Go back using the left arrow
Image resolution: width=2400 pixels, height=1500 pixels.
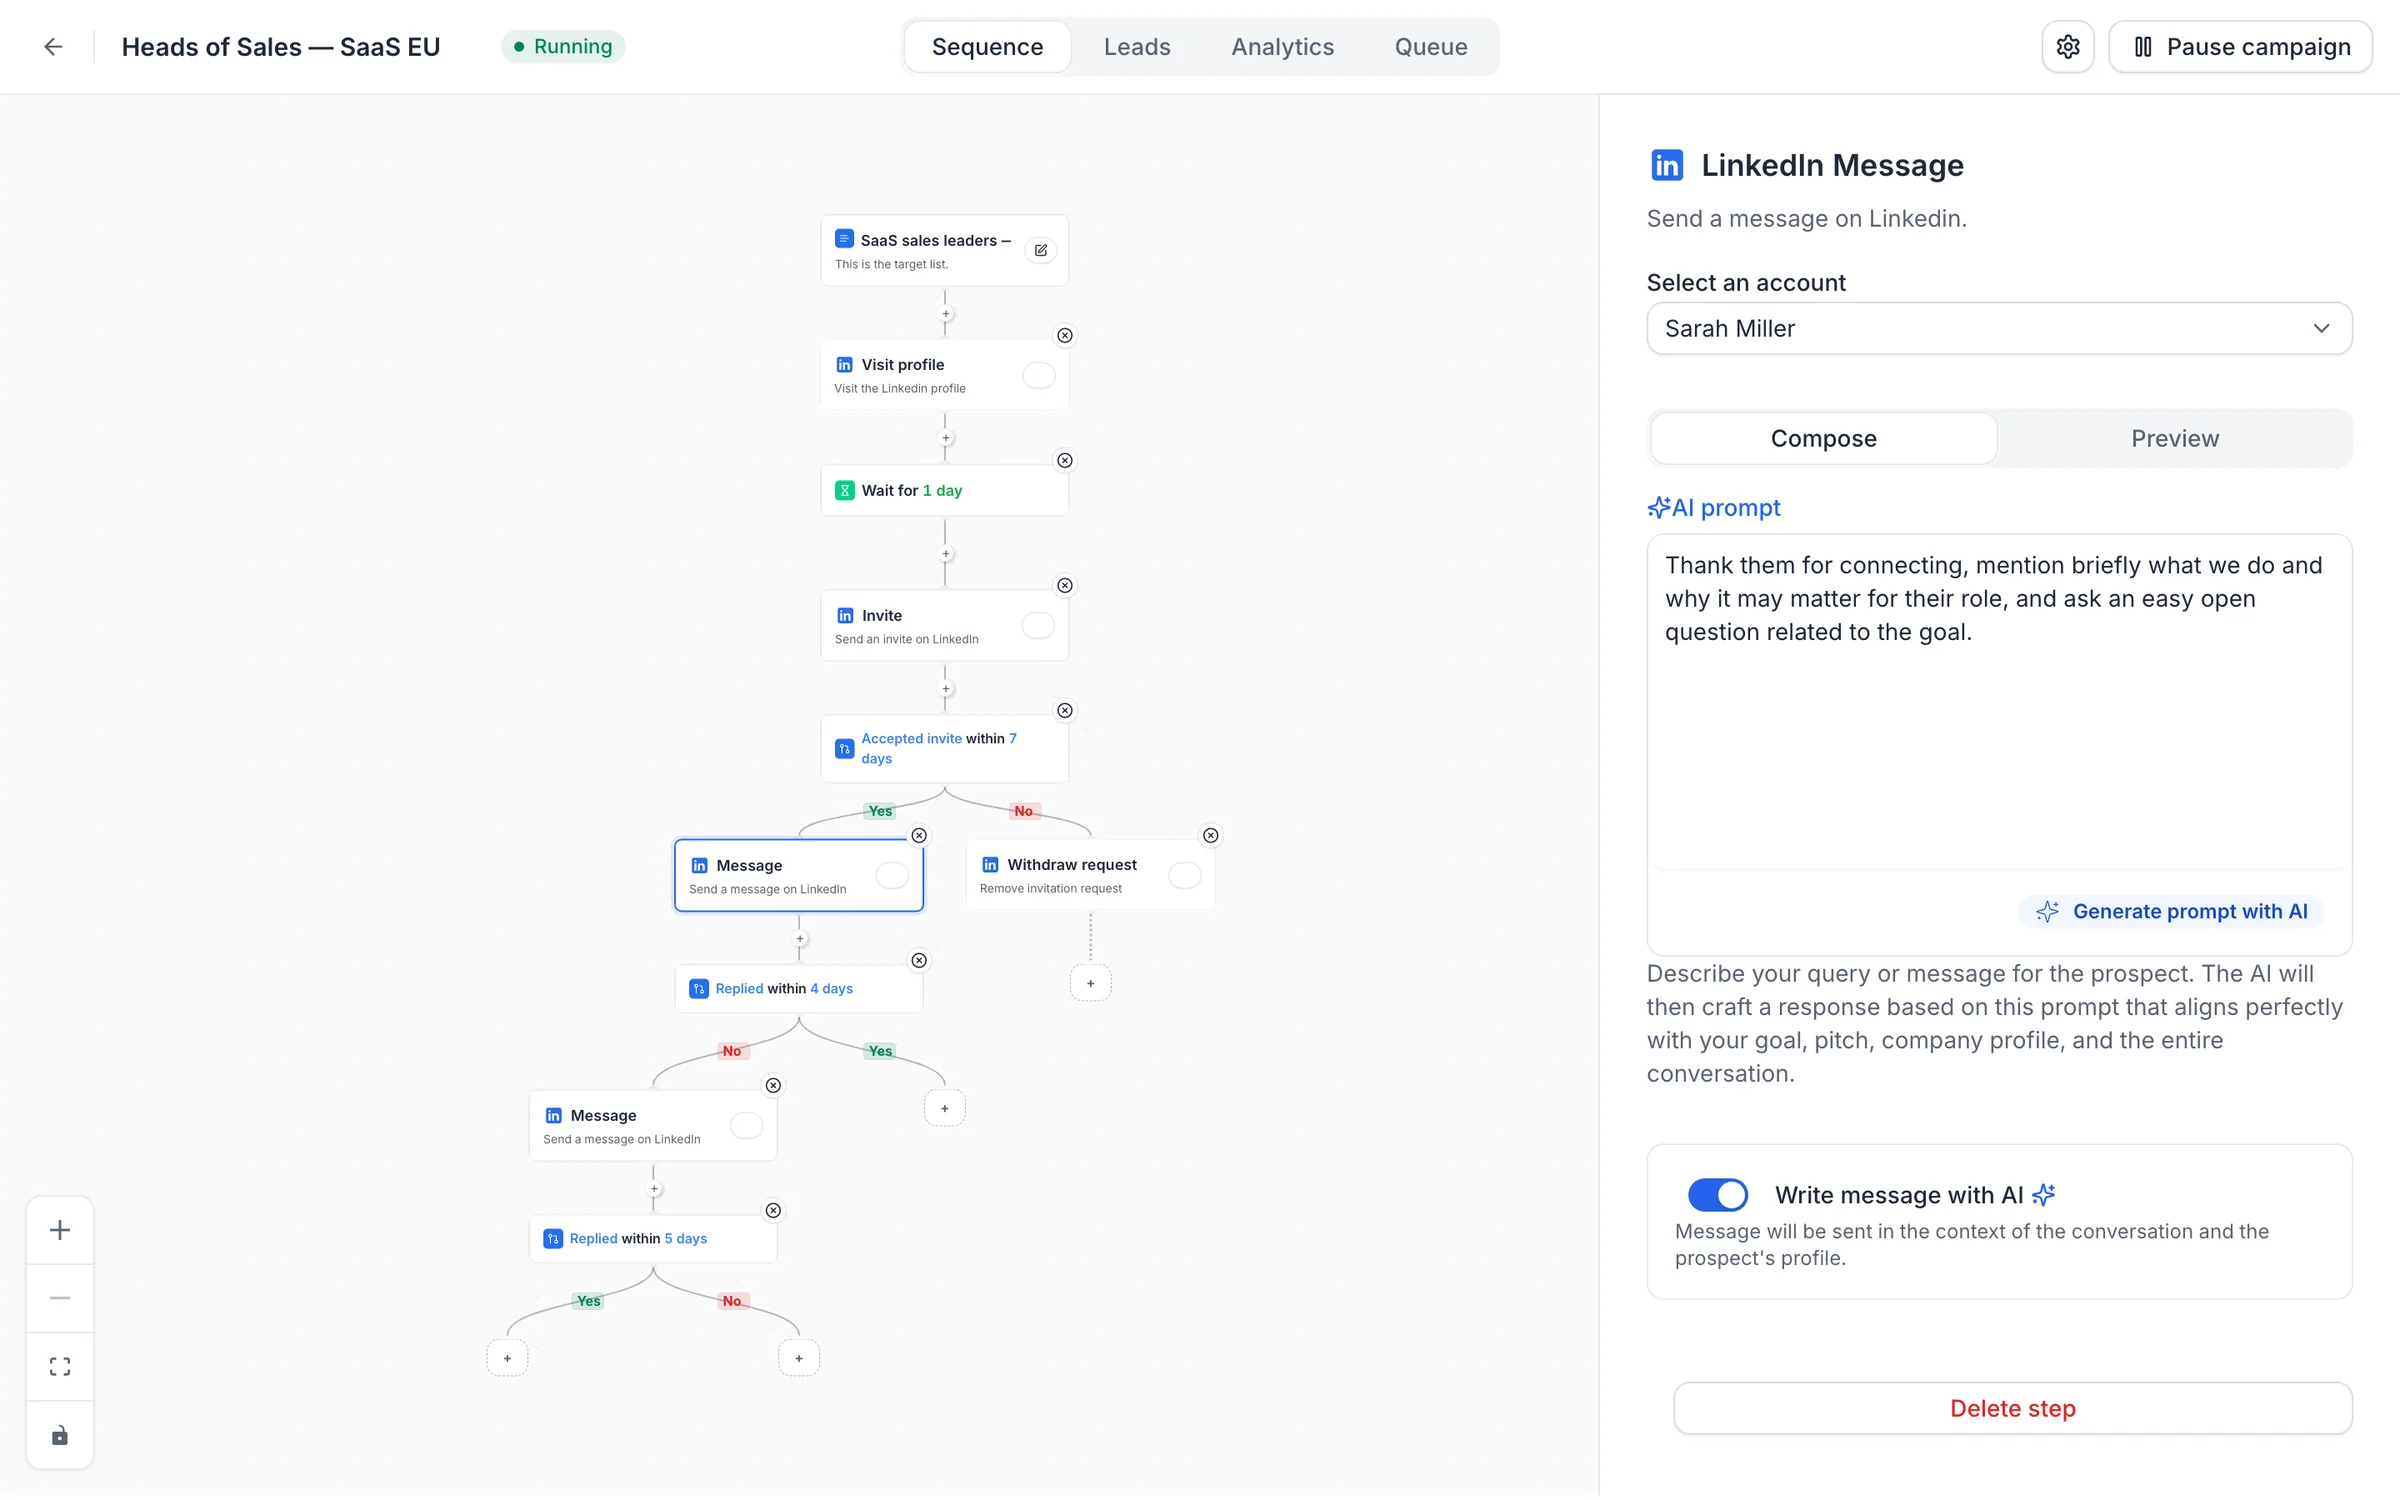pos(53,47)
